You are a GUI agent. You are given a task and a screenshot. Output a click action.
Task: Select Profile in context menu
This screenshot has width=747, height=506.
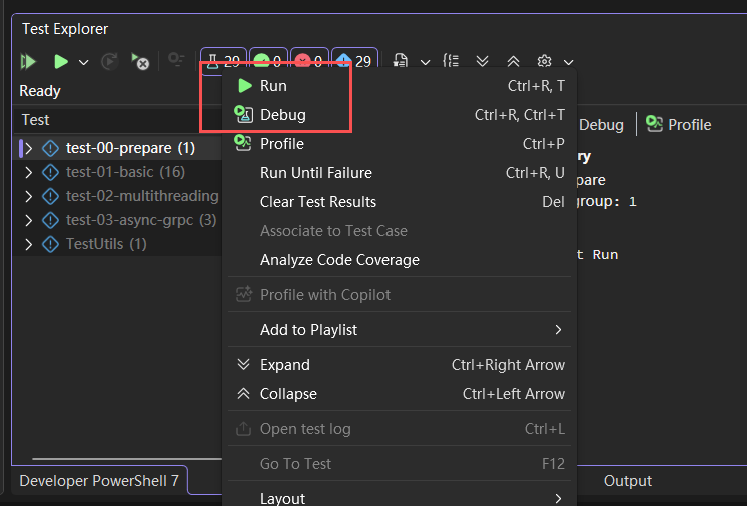[x=399, y=144]
